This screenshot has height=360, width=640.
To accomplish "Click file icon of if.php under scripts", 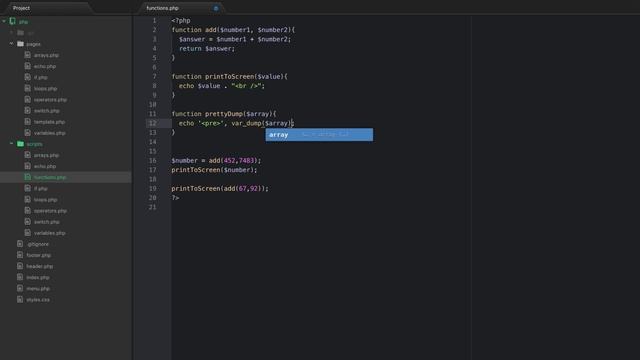I will click(x=28, y=188).
